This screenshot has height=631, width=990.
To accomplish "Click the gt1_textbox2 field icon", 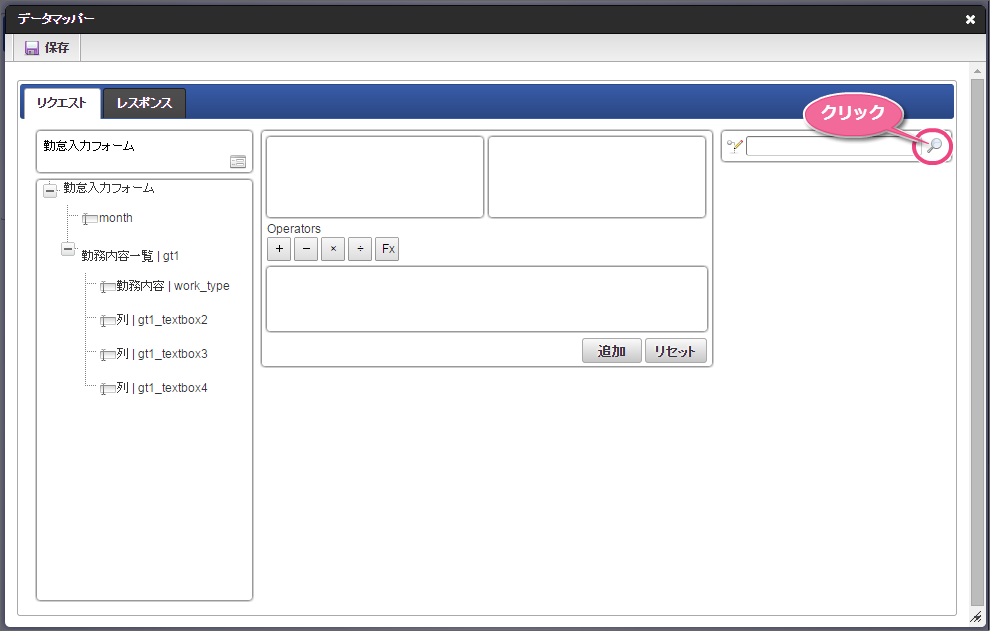I will pyautogui.click(x=107, y=322).
